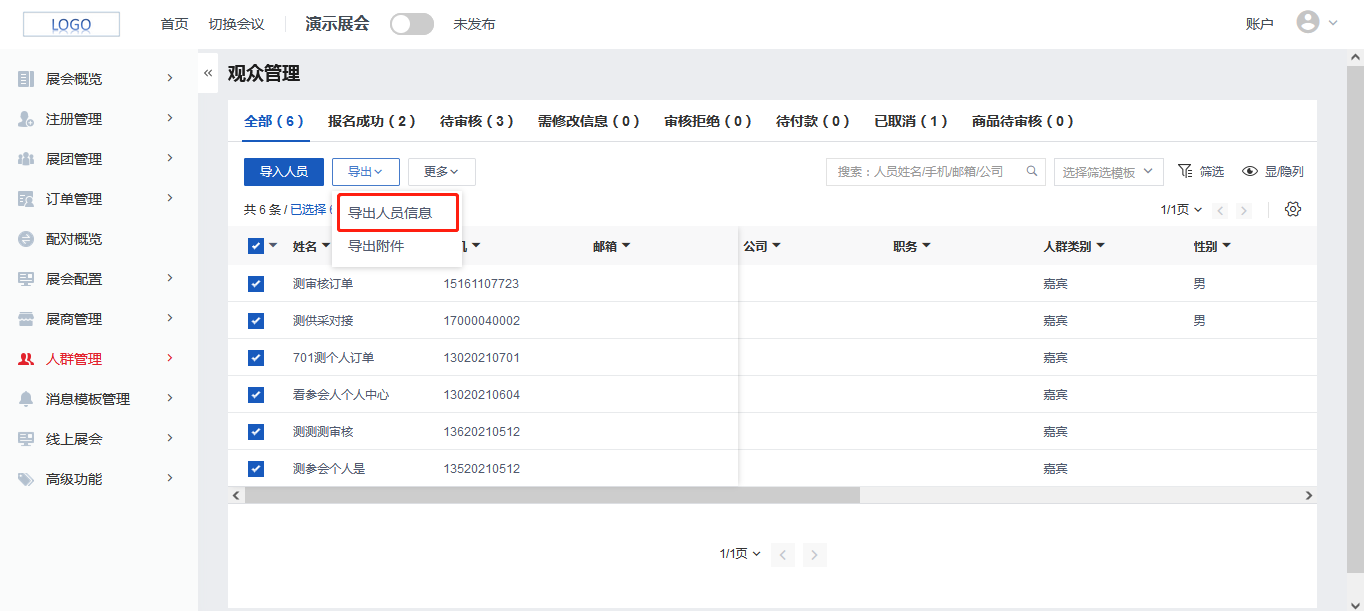Go to previous page arrow at top
This screenshot has height=611, width=1364.
click(1220, 210)
